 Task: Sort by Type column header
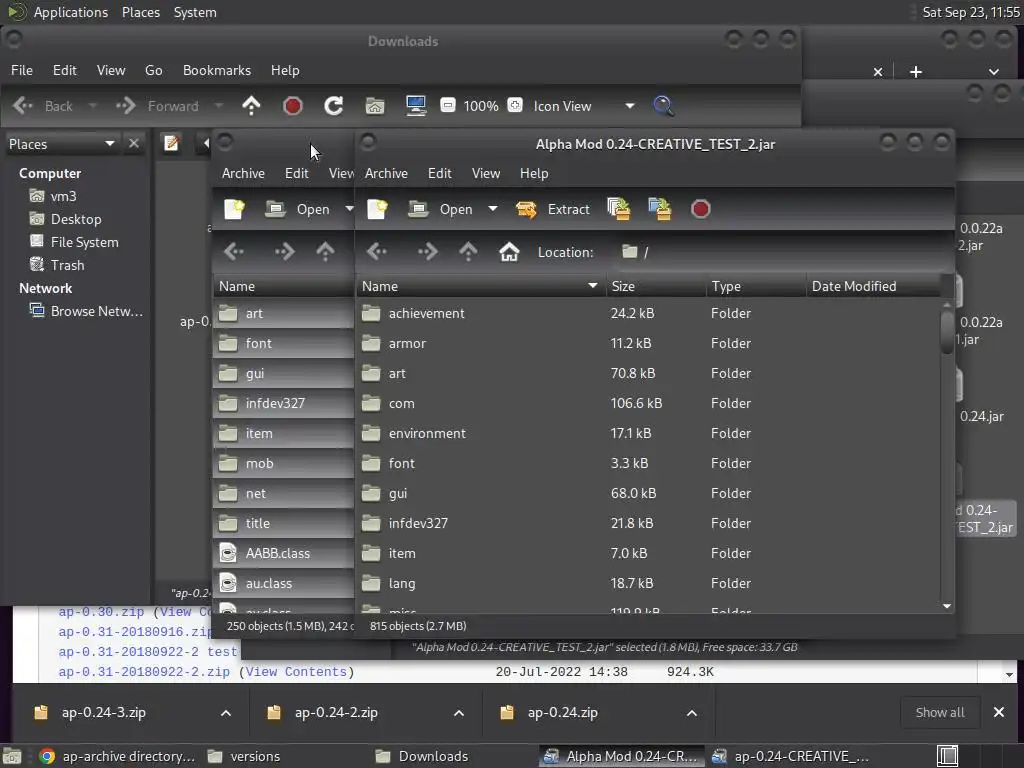click(x=756, y=286)
